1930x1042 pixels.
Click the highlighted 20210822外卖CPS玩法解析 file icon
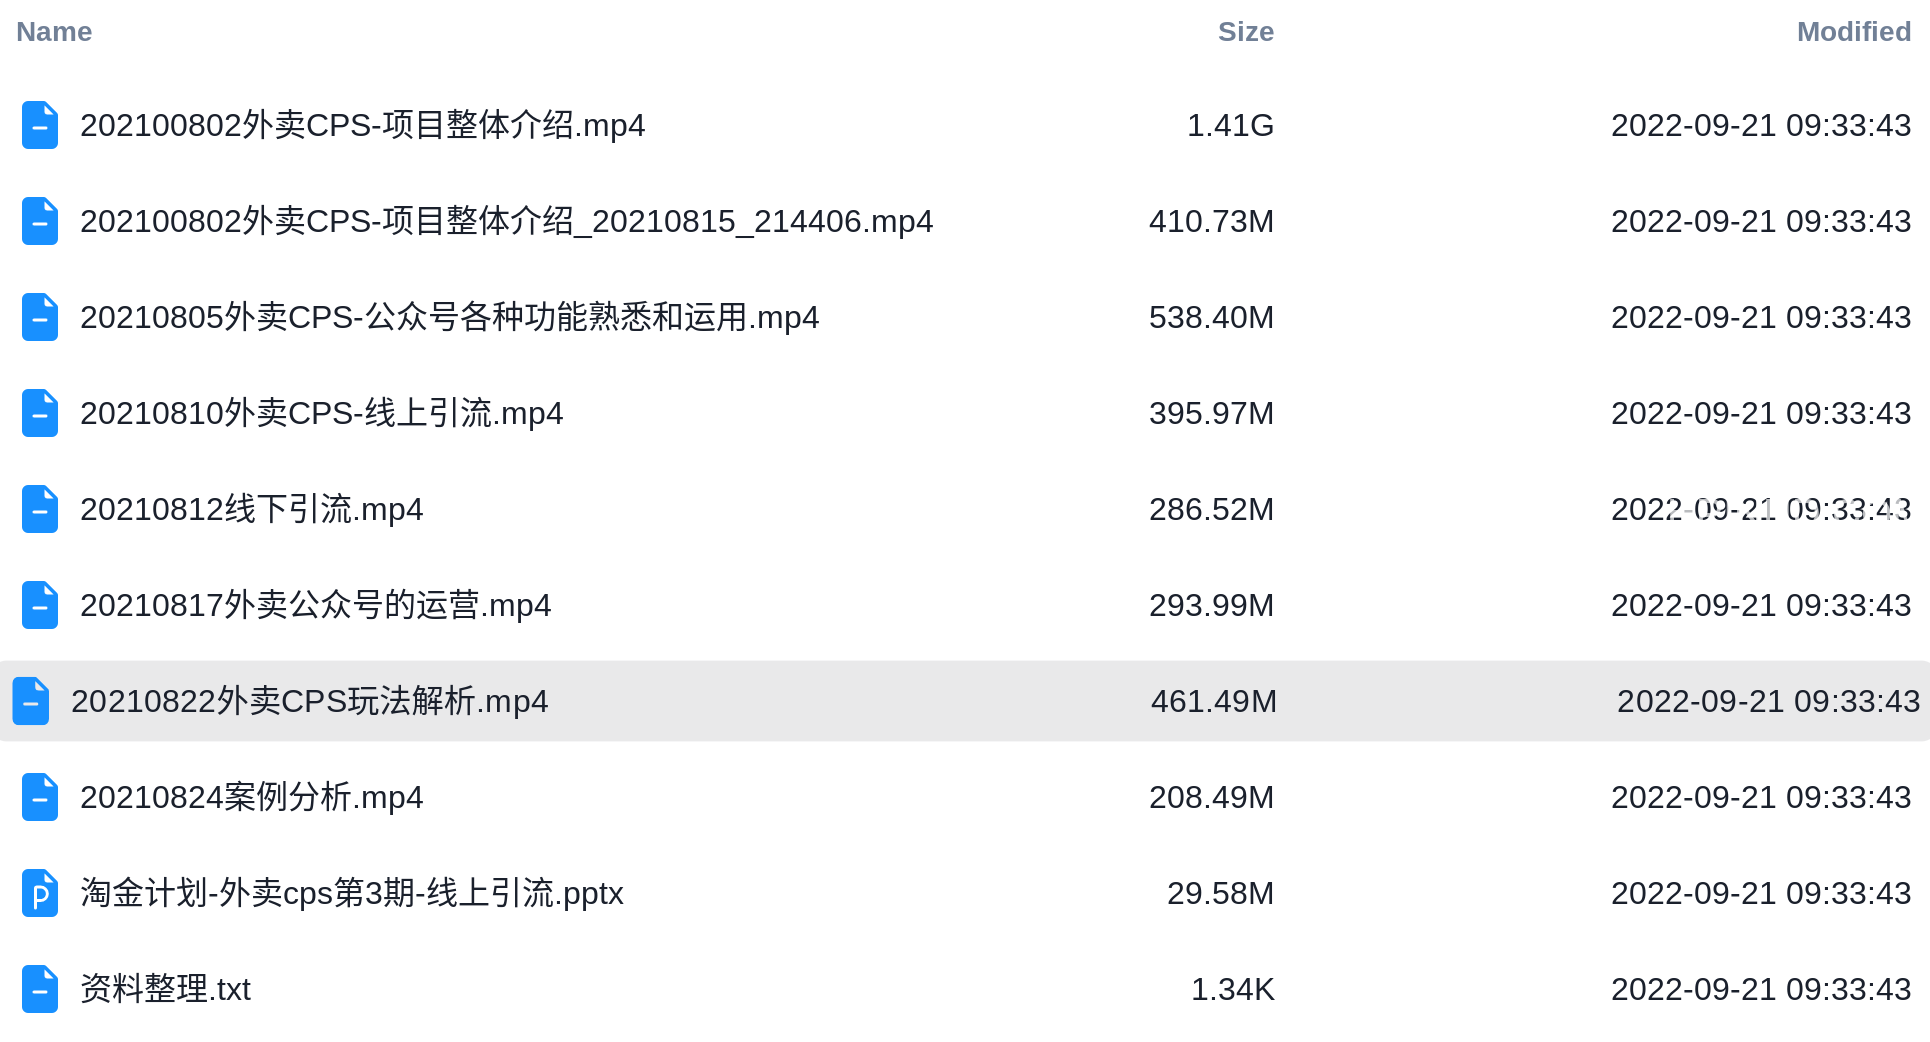click(31, 701)
